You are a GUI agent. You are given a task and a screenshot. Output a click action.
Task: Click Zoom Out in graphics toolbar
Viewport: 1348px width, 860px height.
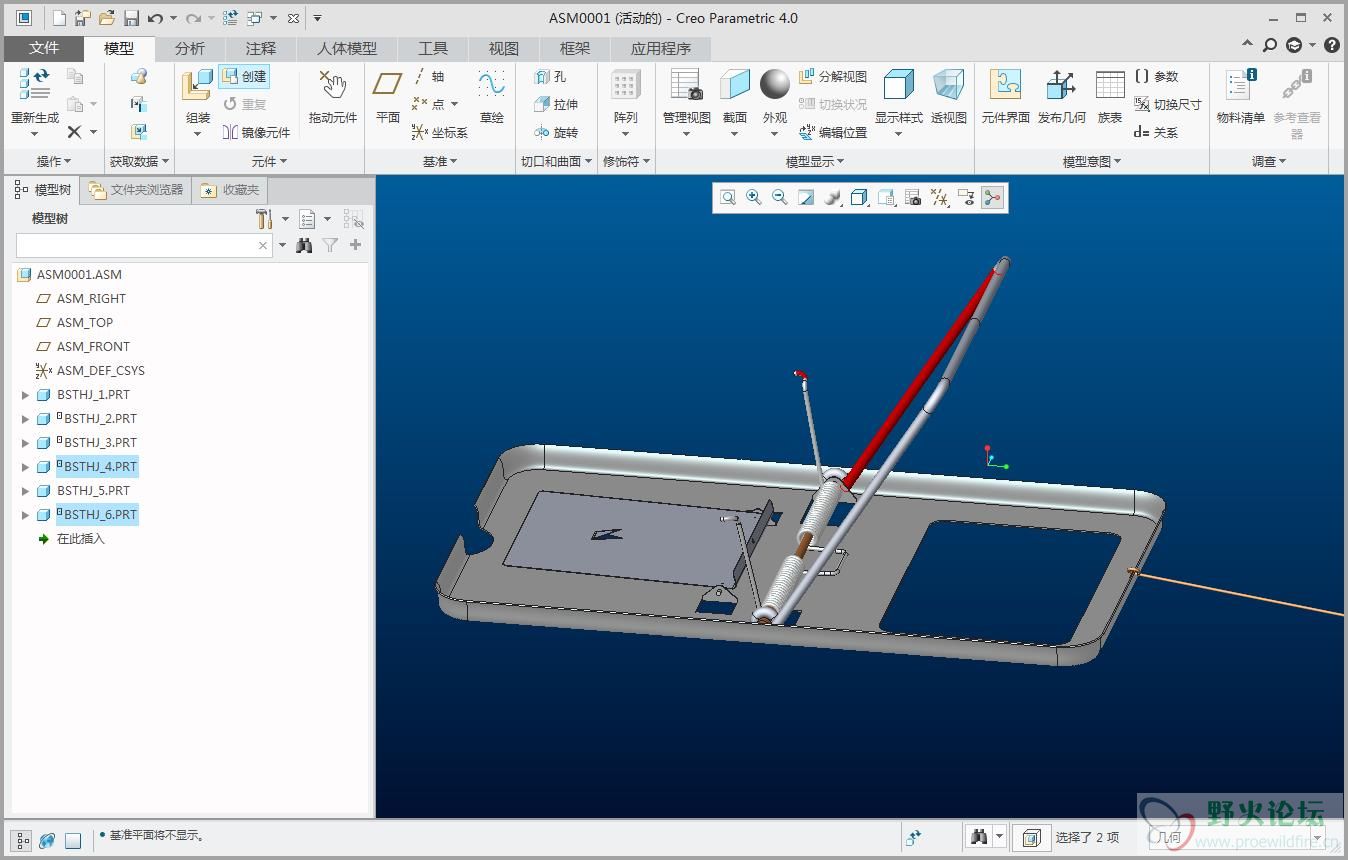click(780, 198)
